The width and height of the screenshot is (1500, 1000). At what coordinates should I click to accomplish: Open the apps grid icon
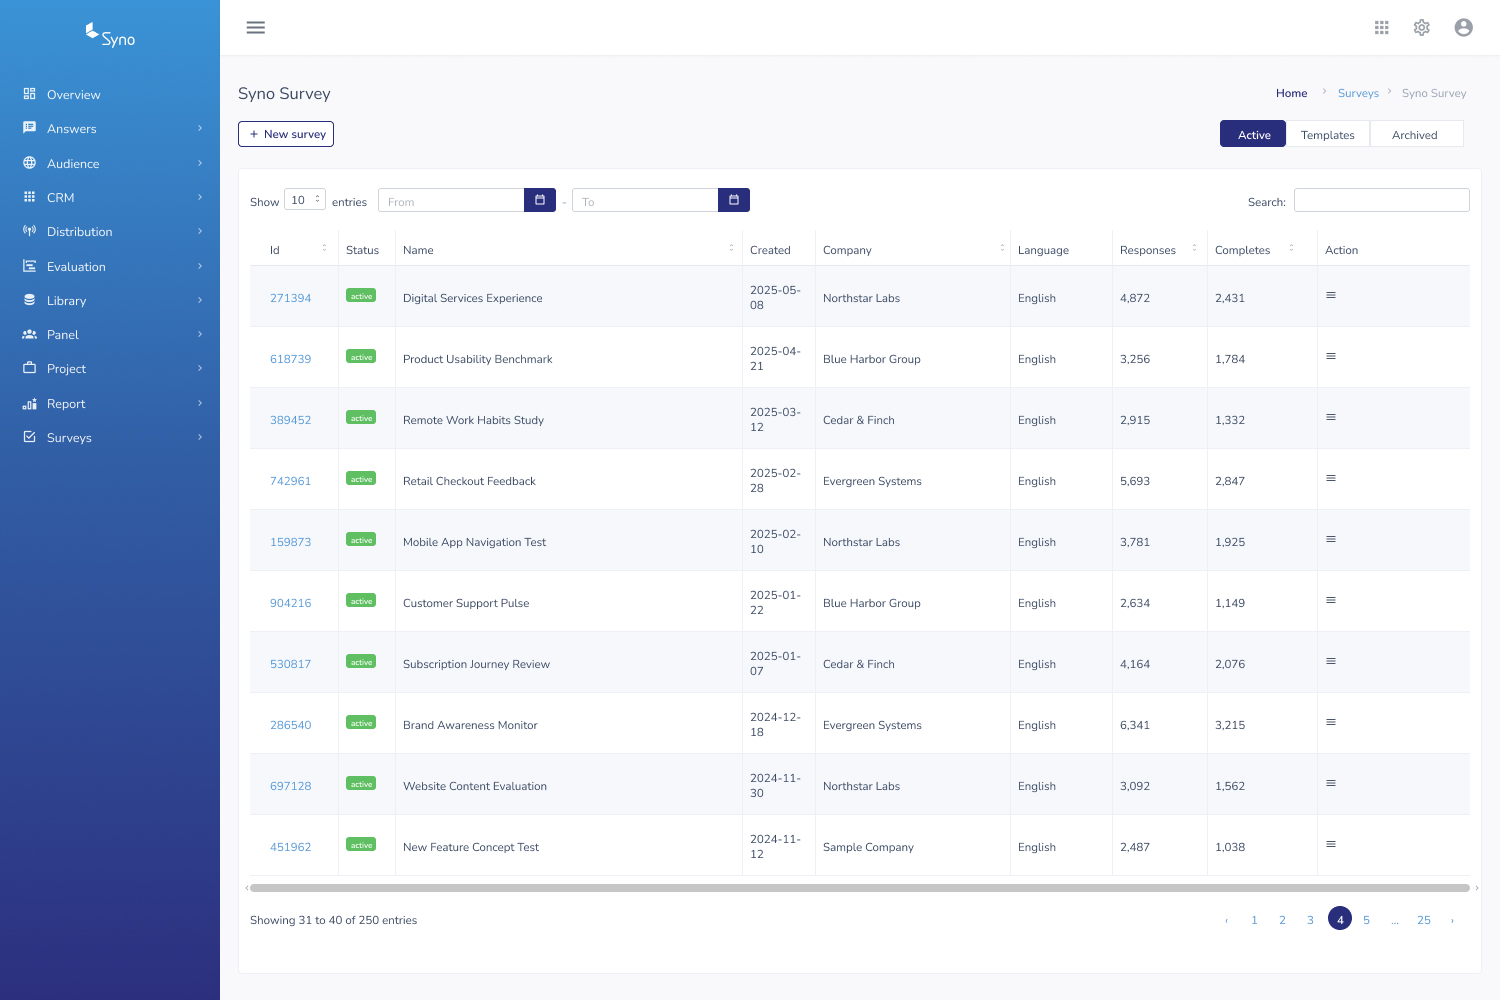pyautogui.click(x=1382, y=28)
